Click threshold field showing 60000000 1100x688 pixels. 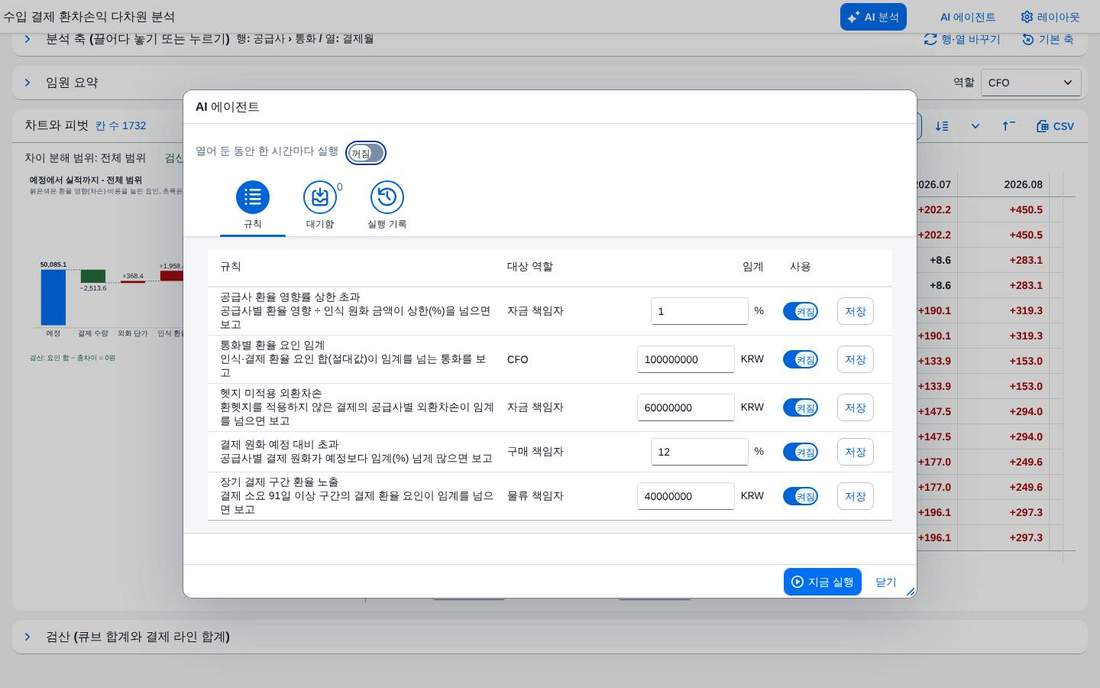coord(685,407)
